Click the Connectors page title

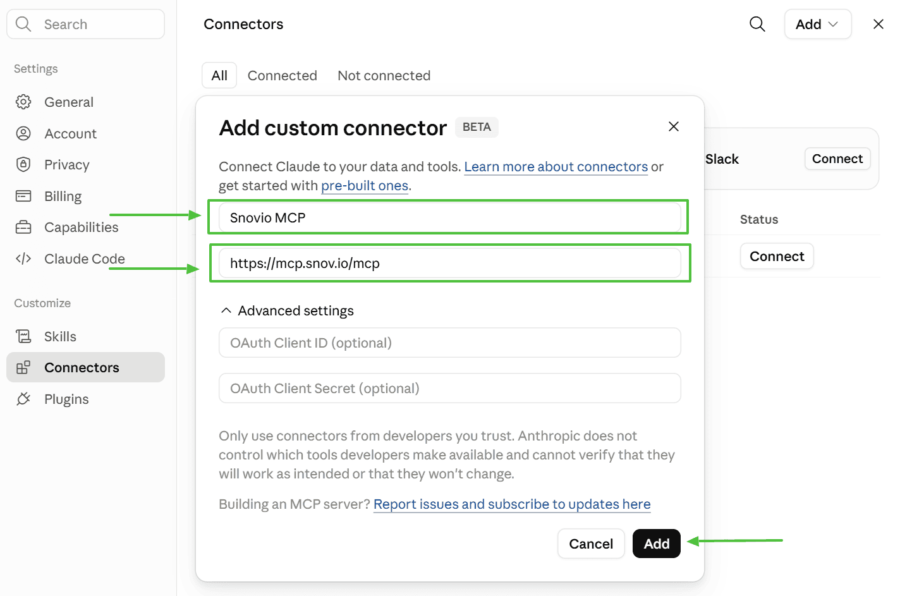[x=243, y=24]
